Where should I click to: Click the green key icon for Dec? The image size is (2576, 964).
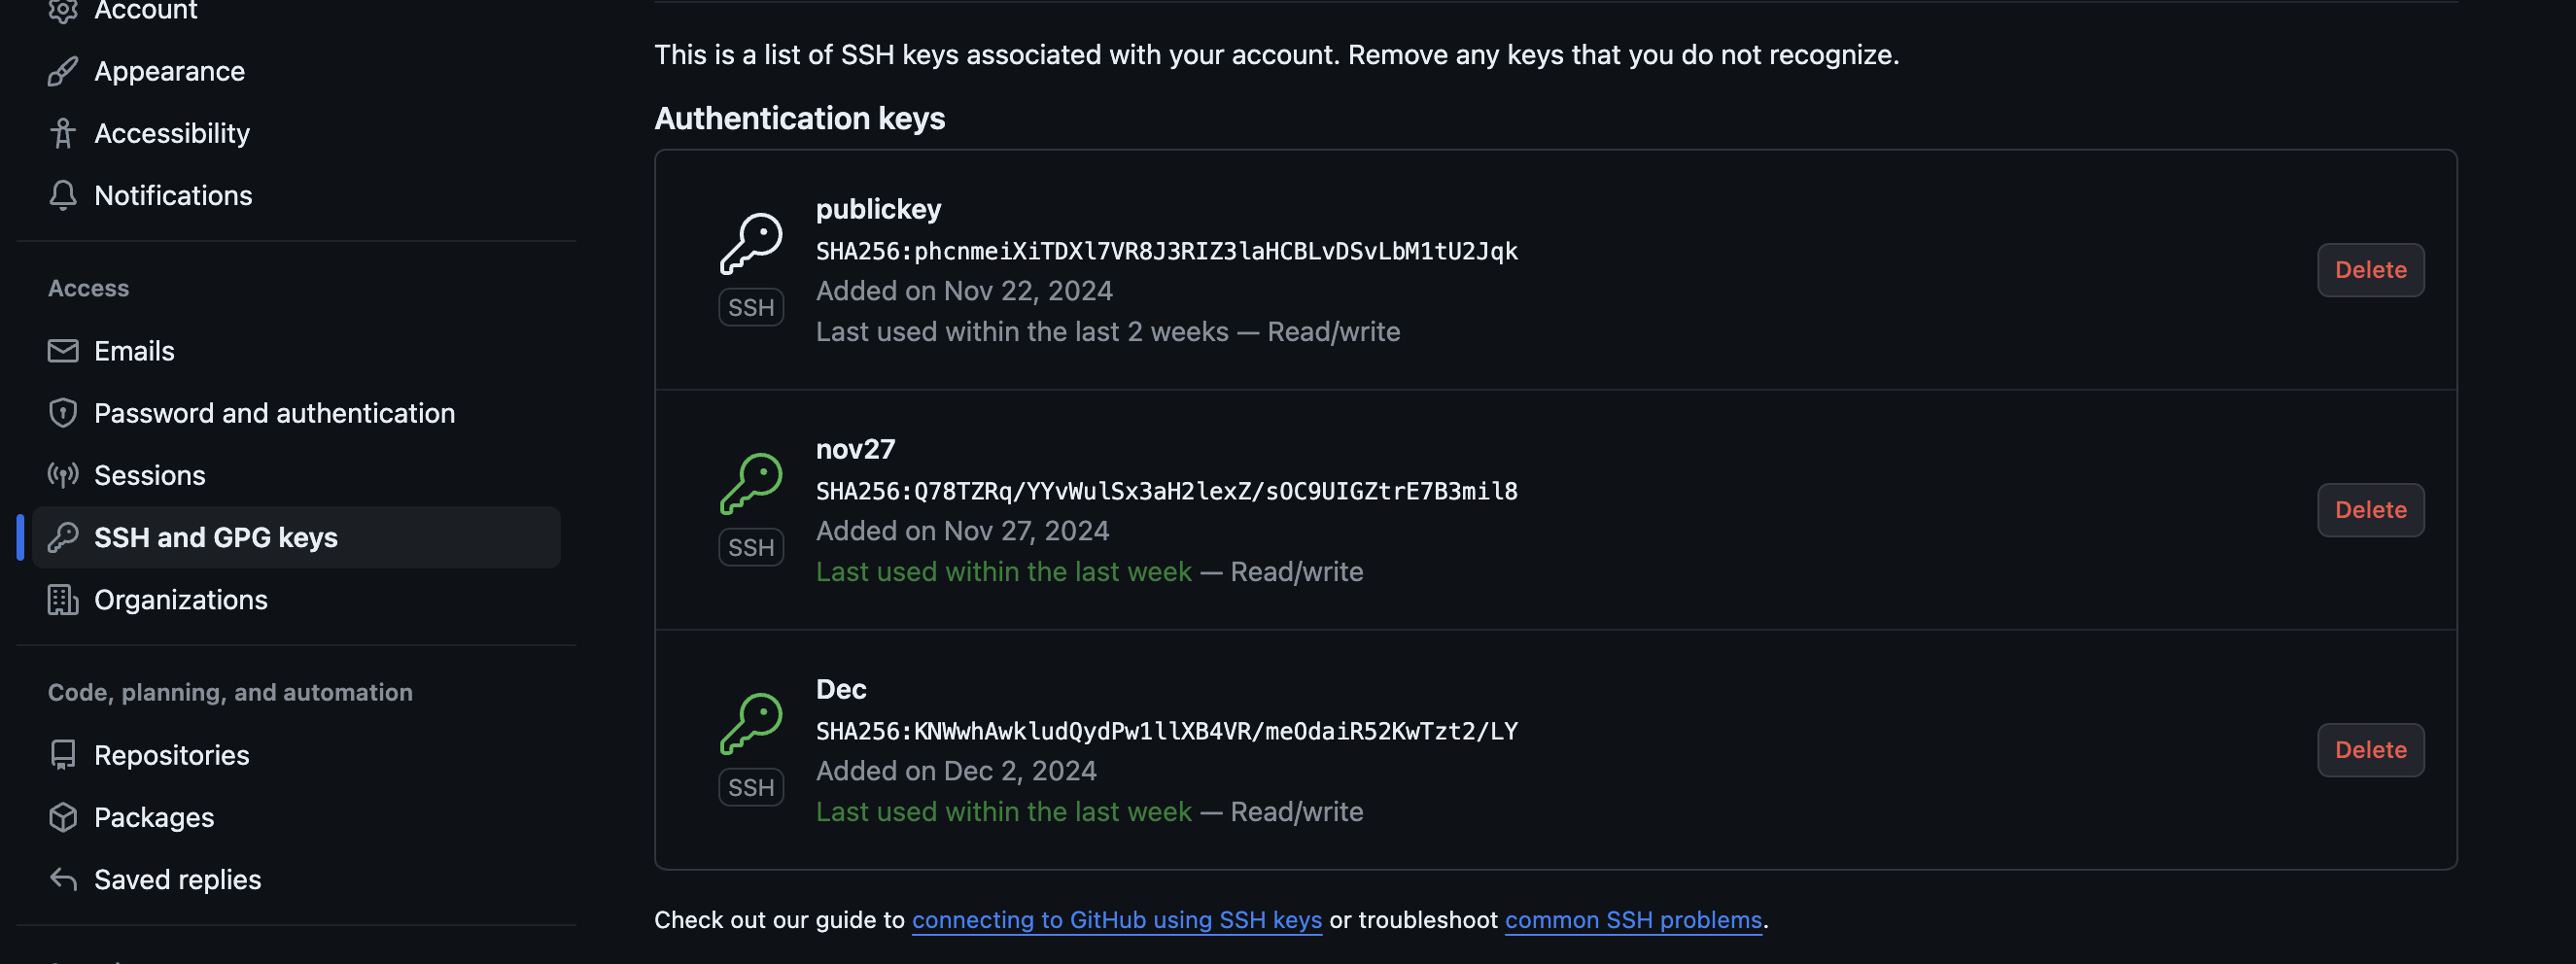coord(751,723)
